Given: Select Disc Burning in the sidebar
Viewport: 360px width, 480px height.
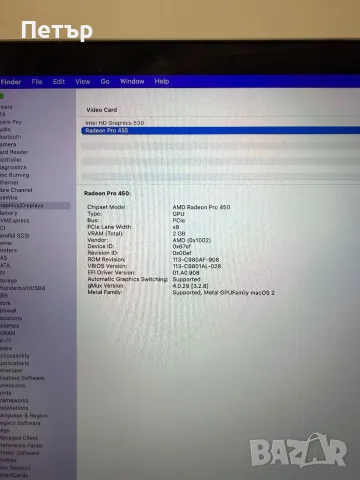Looking at the screenshot, I should [15, 175].
